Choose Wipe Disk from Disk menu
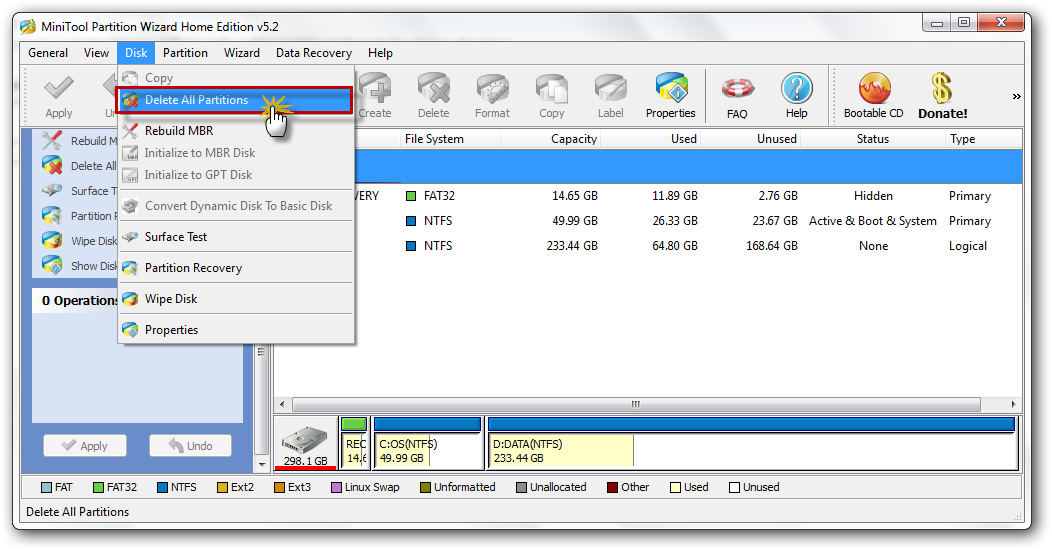 [x=235, y=298]
